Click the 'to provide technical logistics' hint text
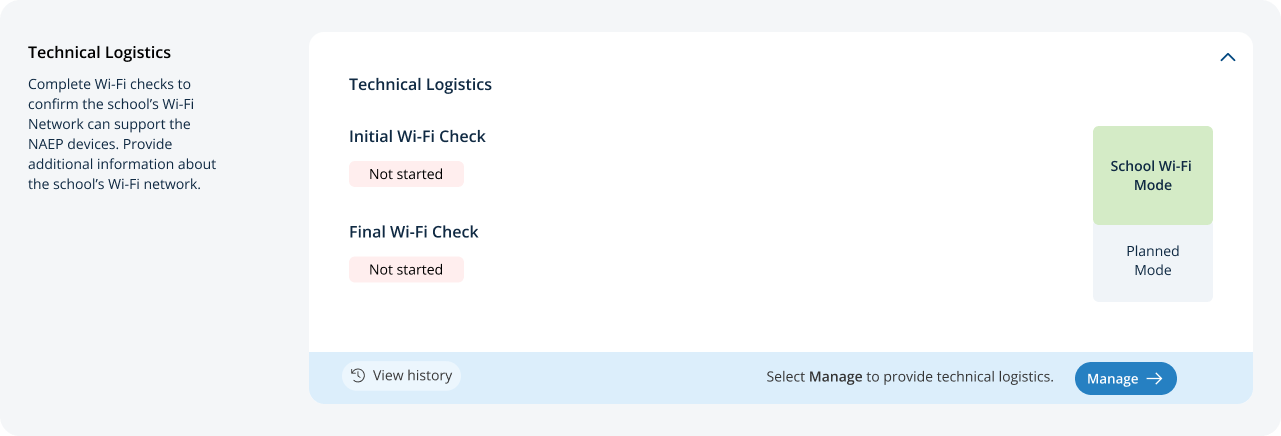Image resolution: width=1281 pixels, height=436 pixels. click(959, 378)
